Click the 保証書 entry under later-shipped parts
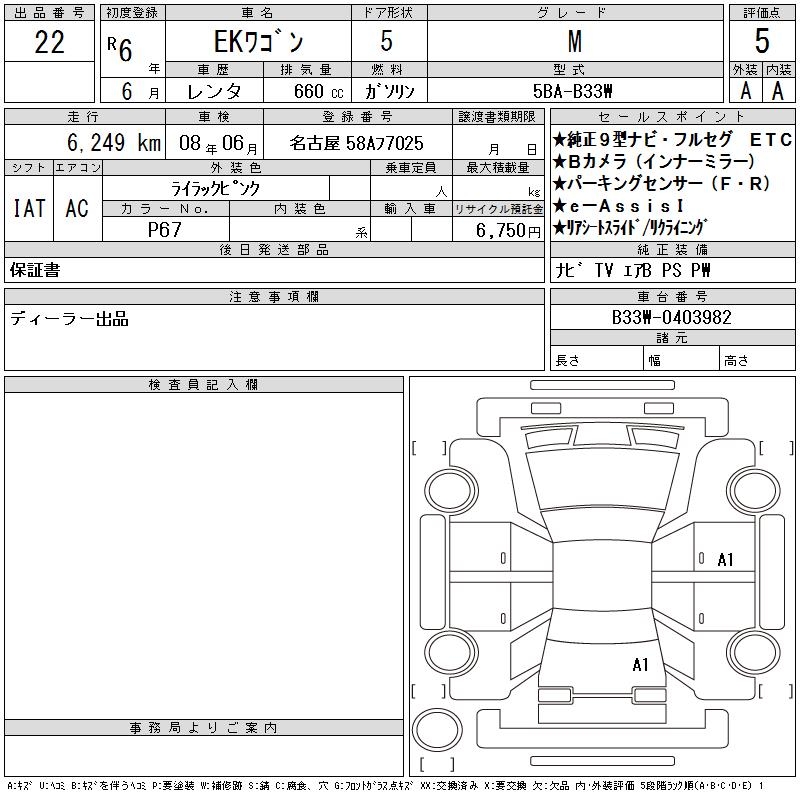Viewport: 800px width, 800px height. [35, 270]
